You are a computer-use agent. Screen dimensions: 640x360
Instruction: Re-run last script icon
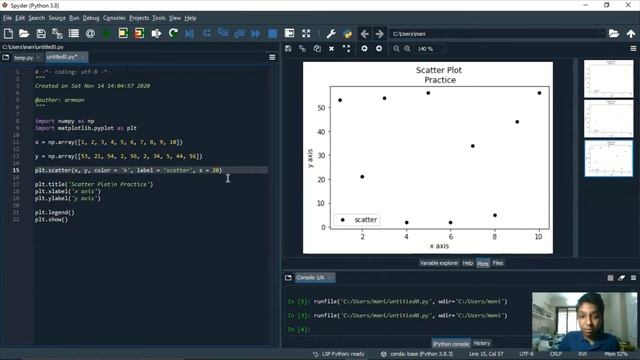(x=173, y=33)
